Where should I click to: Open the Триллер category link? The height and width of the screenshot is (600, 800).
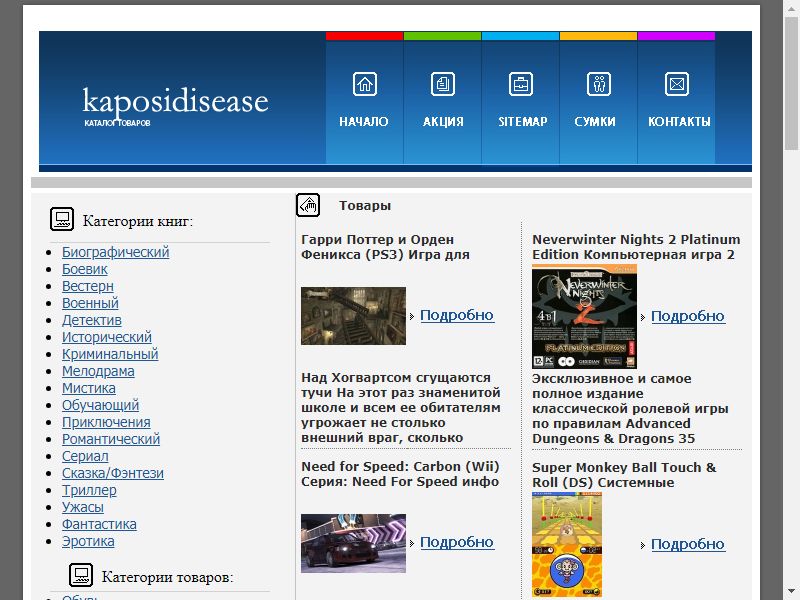89,490
